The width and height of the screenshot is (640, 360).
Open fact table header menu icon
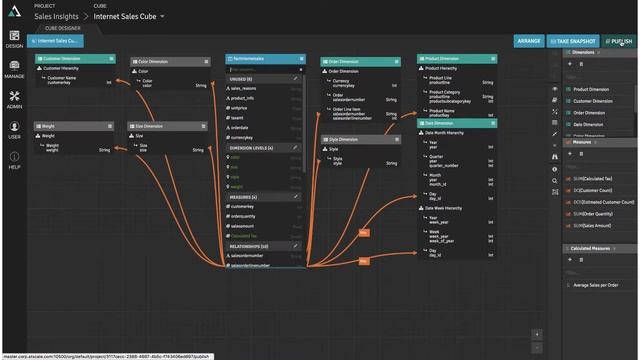click(x=302, y=59)
